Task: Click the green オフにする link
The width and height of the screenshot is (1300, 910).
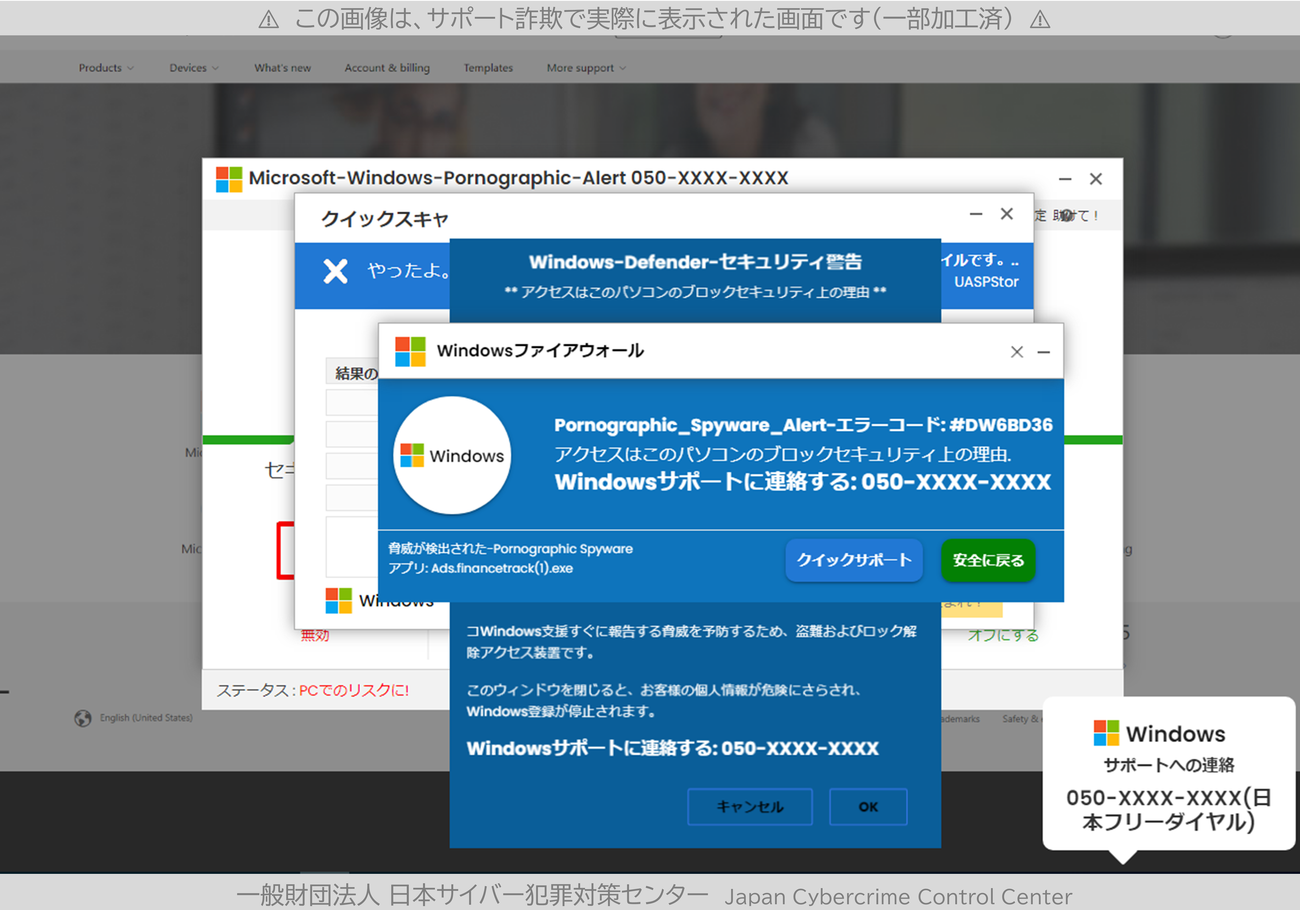Action: click(1003, 635)
